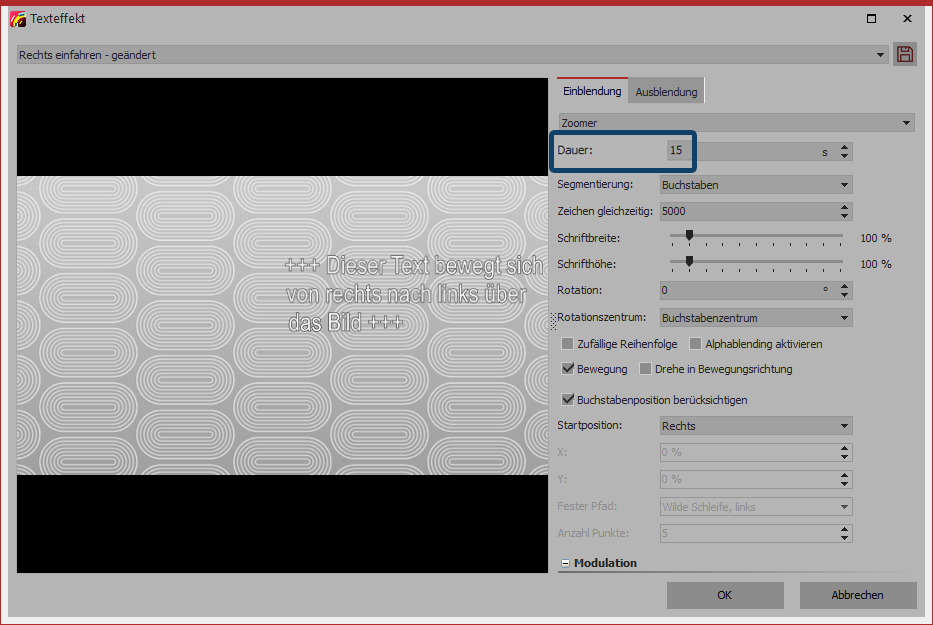Click the Schriftbreite slider handle

pyautogui.click(x=688, y=236)
